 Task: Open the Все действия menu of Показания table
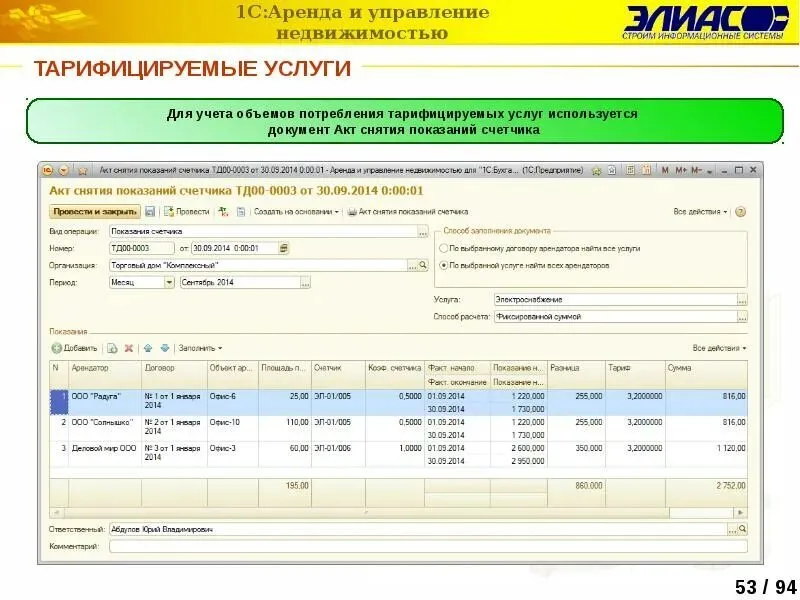[719, 348]
